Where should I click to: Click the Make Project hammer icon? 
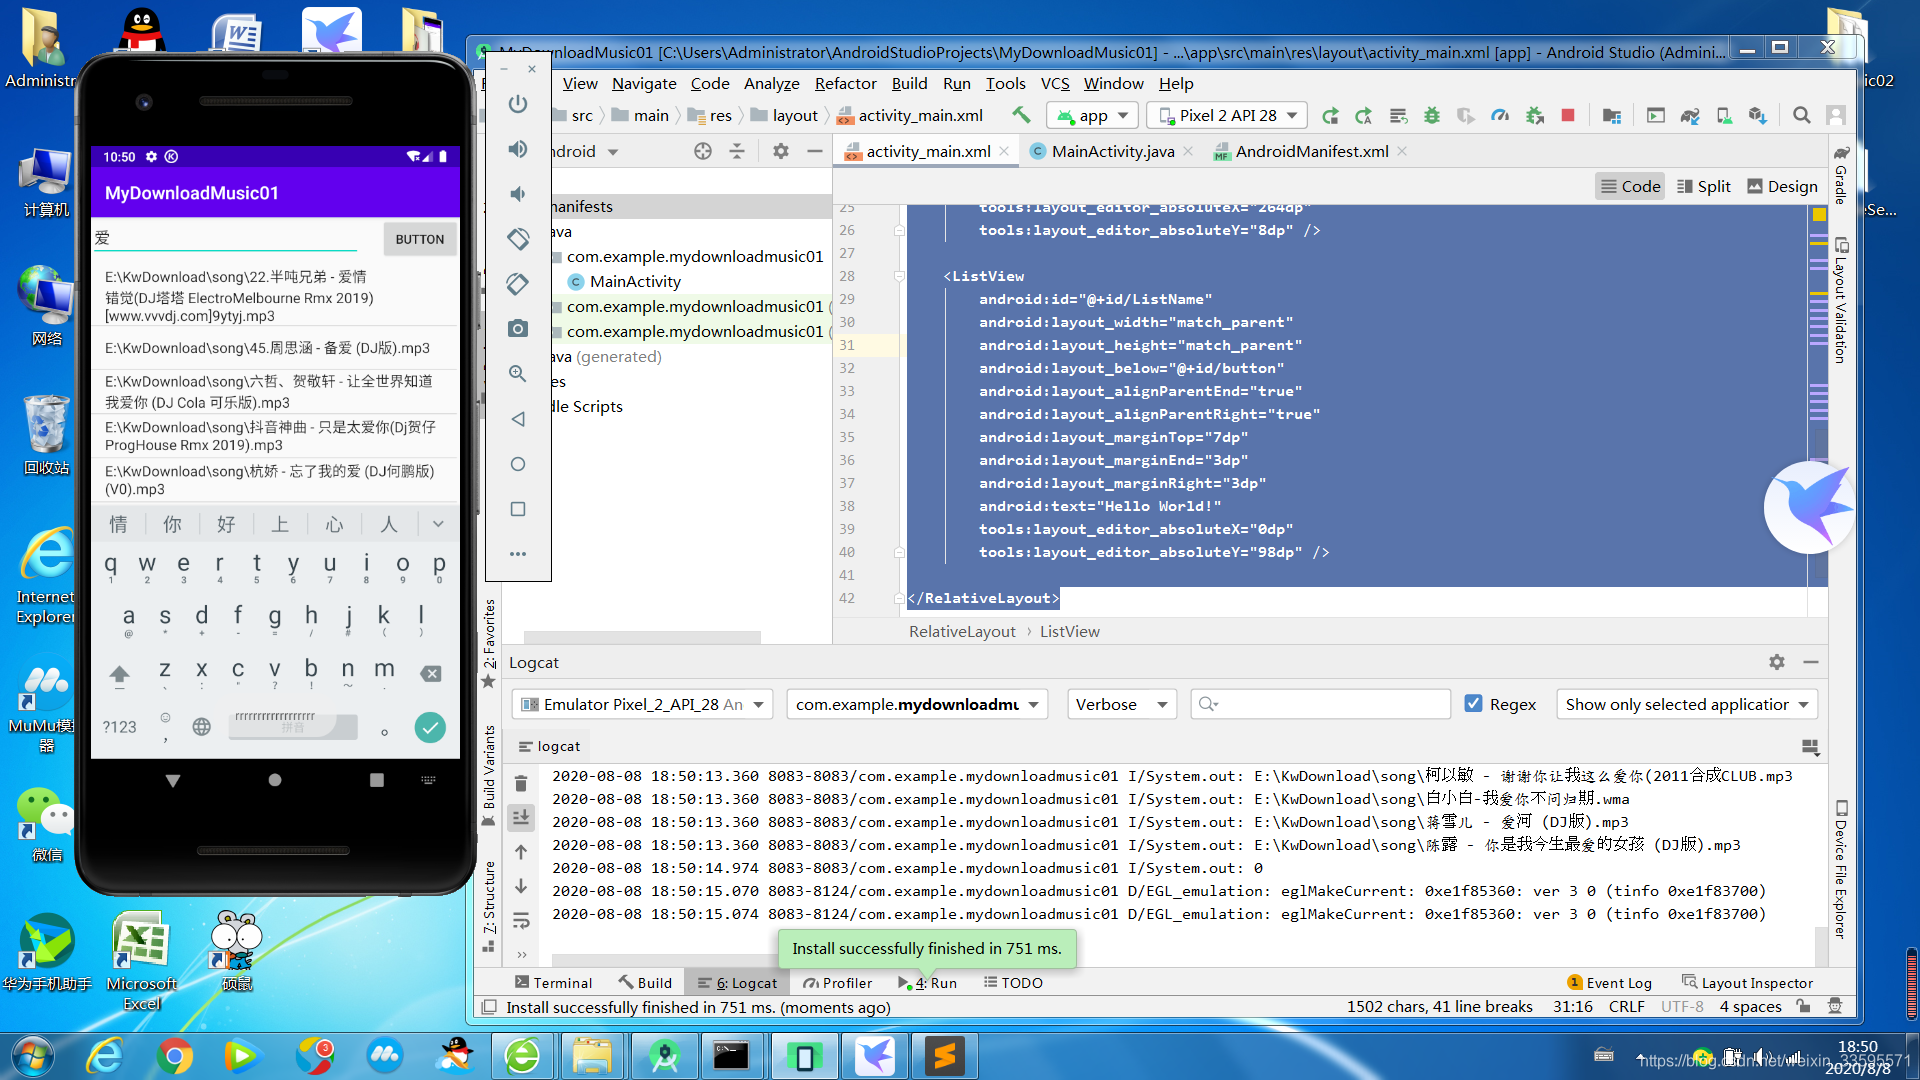[1021, 115]
